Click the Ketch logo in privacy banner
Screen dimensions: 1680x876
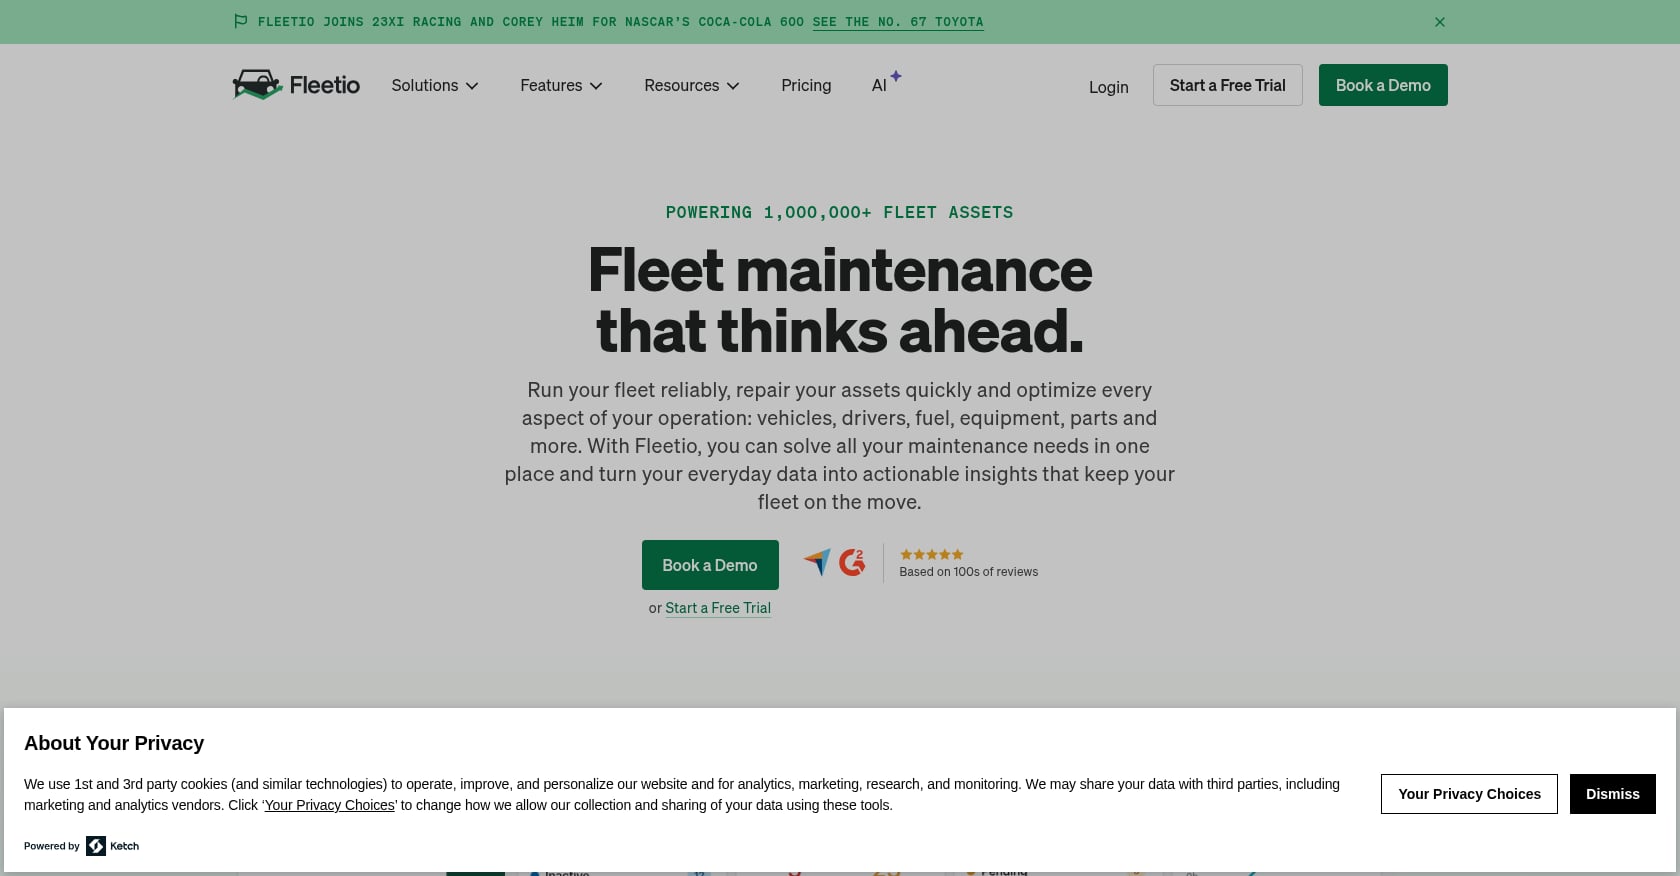click(112, 846)
